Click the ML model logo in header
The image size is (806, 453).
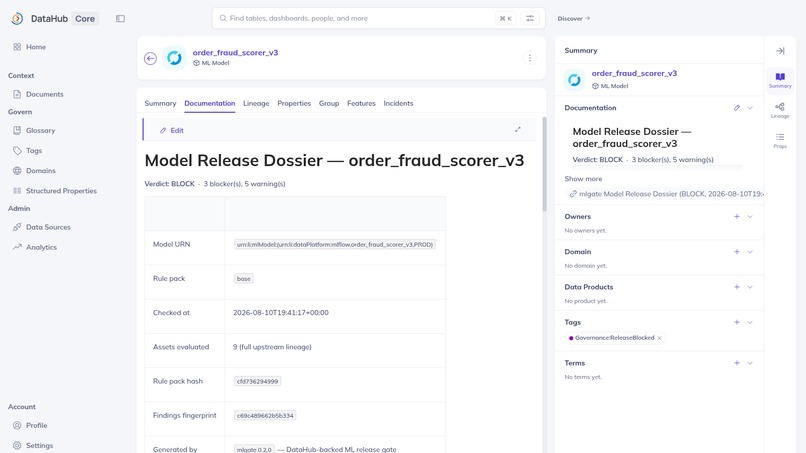tap(174, 58)
